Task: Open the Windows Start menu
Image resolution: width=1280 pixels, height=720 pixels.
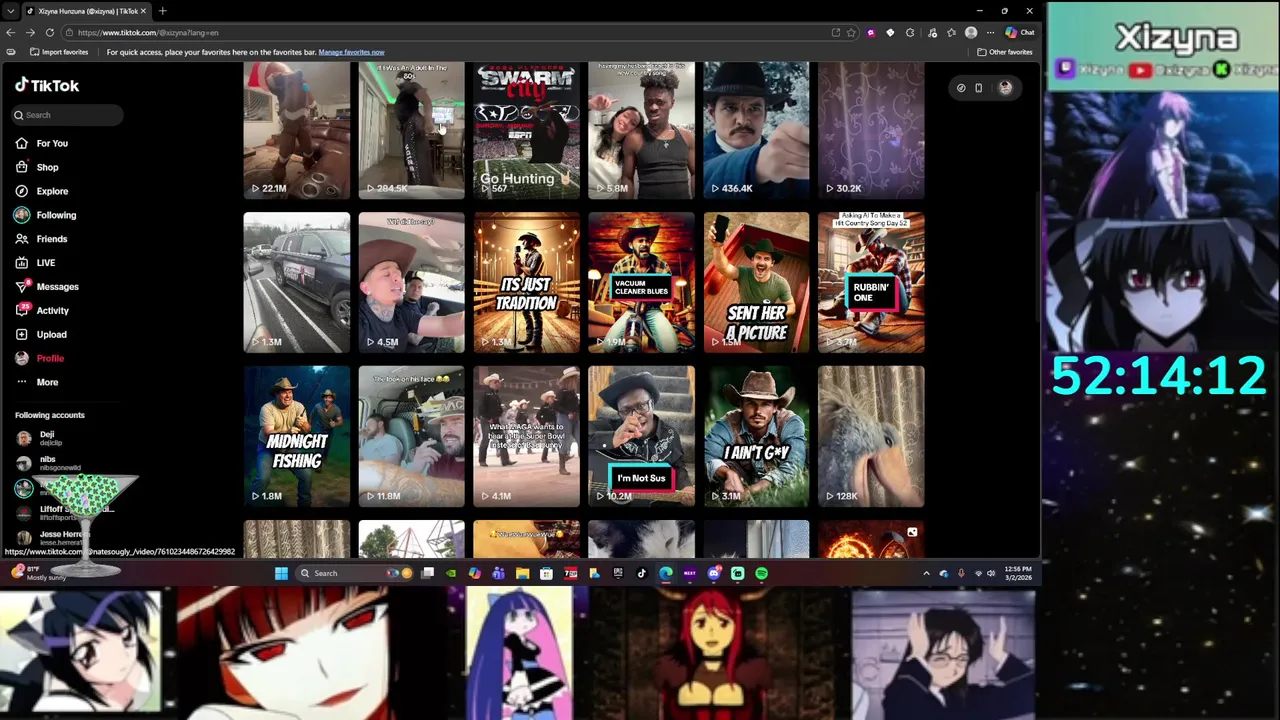Action: [x=281, y=573]
